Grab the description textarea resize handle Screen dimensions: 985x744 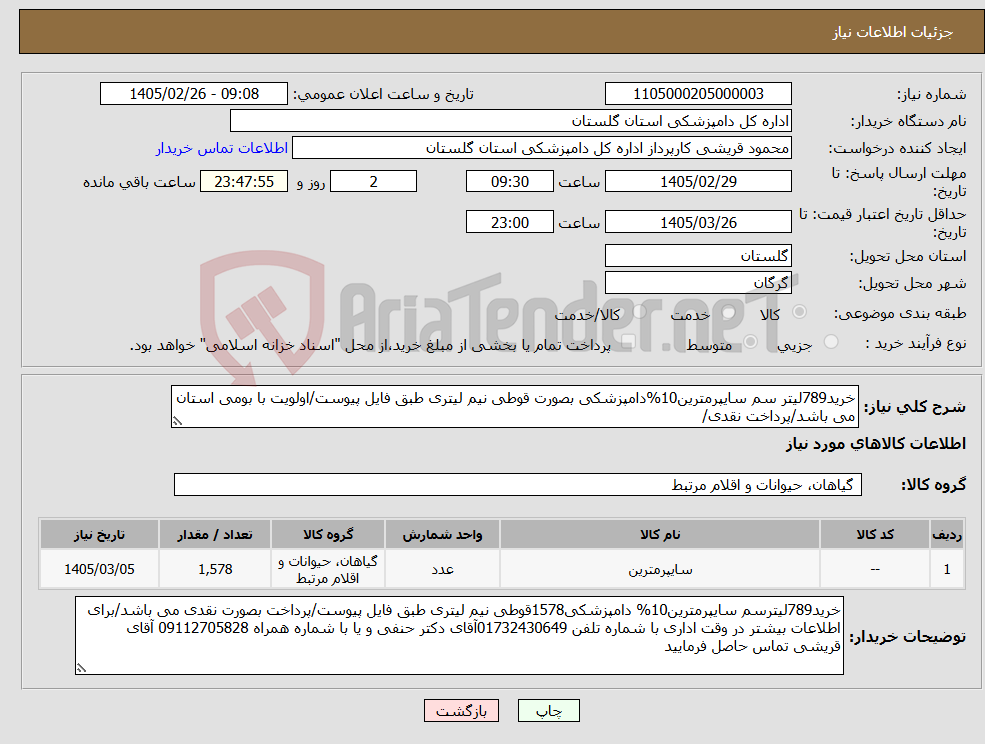(177, 422)
